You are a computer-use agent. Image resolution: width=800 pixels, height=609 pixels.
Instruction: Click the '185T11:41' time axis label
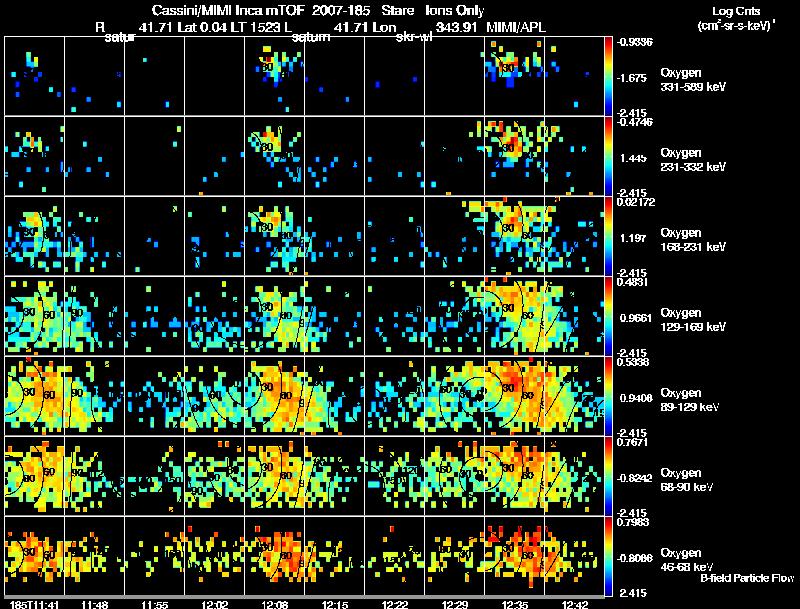34,604
